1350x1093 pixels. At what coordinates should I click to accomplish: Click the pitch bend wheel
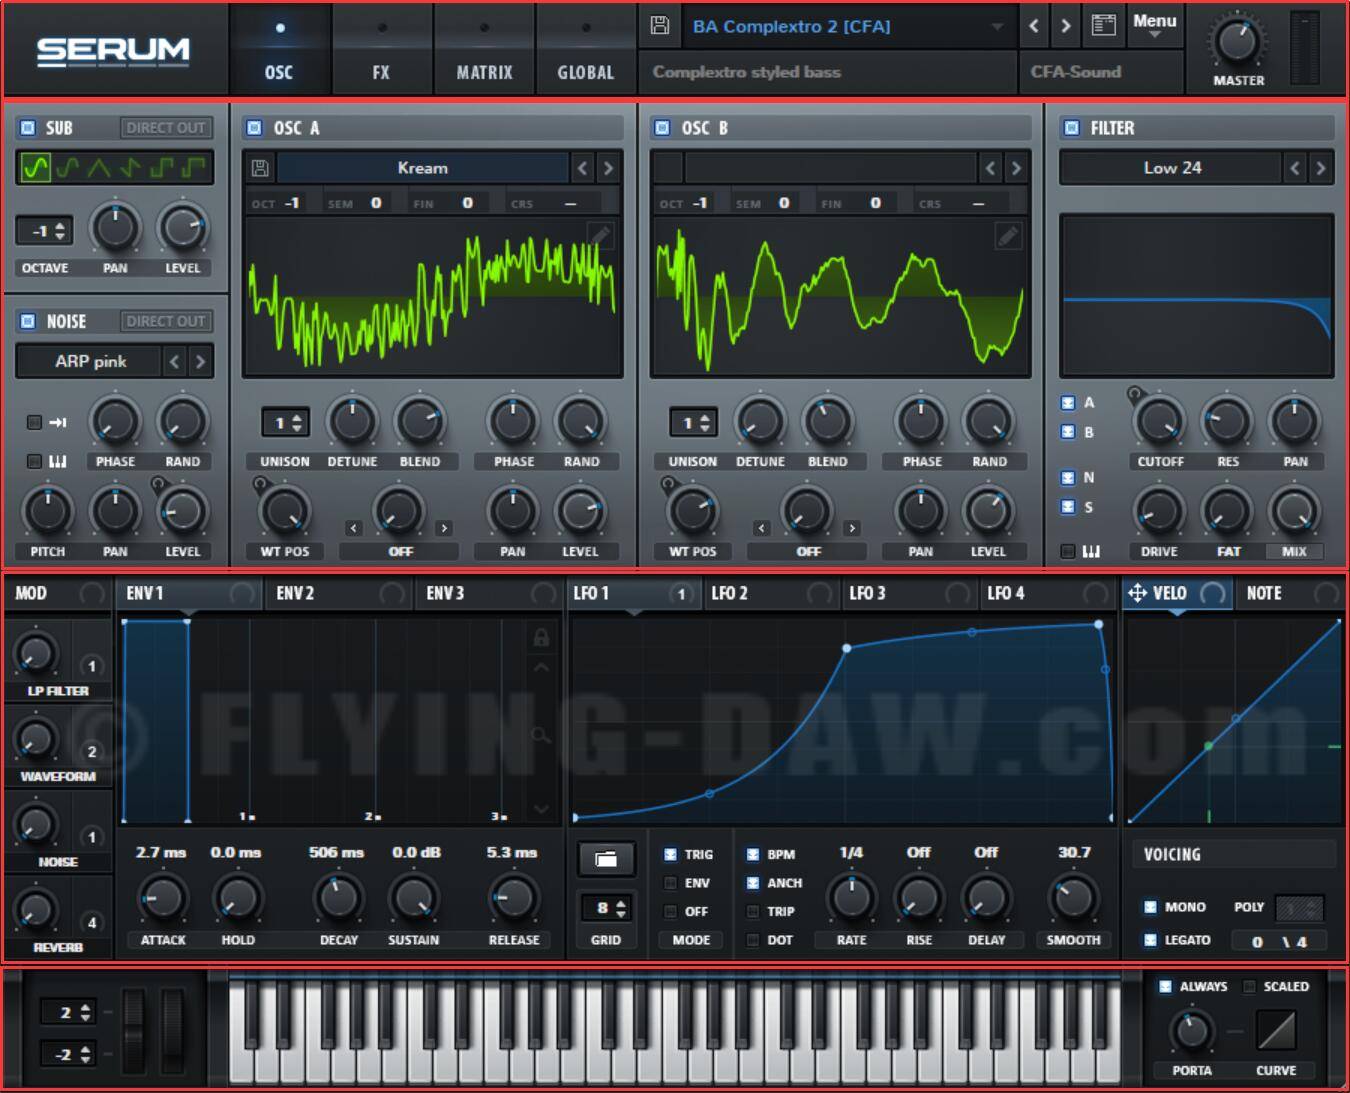134,1032
